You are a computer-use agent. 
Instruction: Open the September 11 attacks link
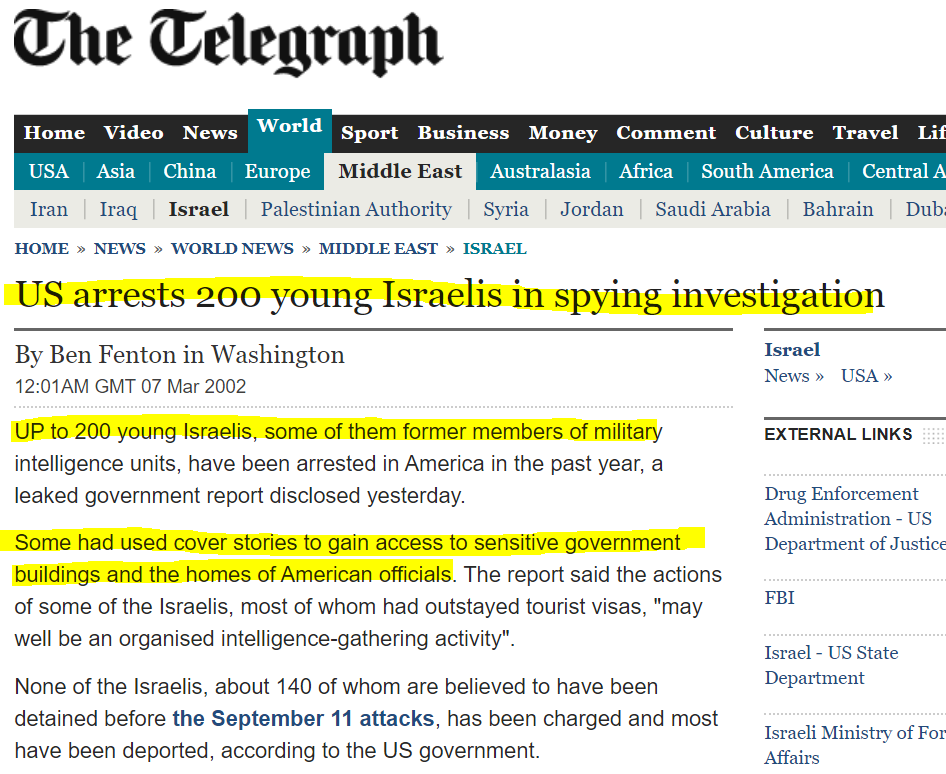pyautogui.click(x=303, y=718)
